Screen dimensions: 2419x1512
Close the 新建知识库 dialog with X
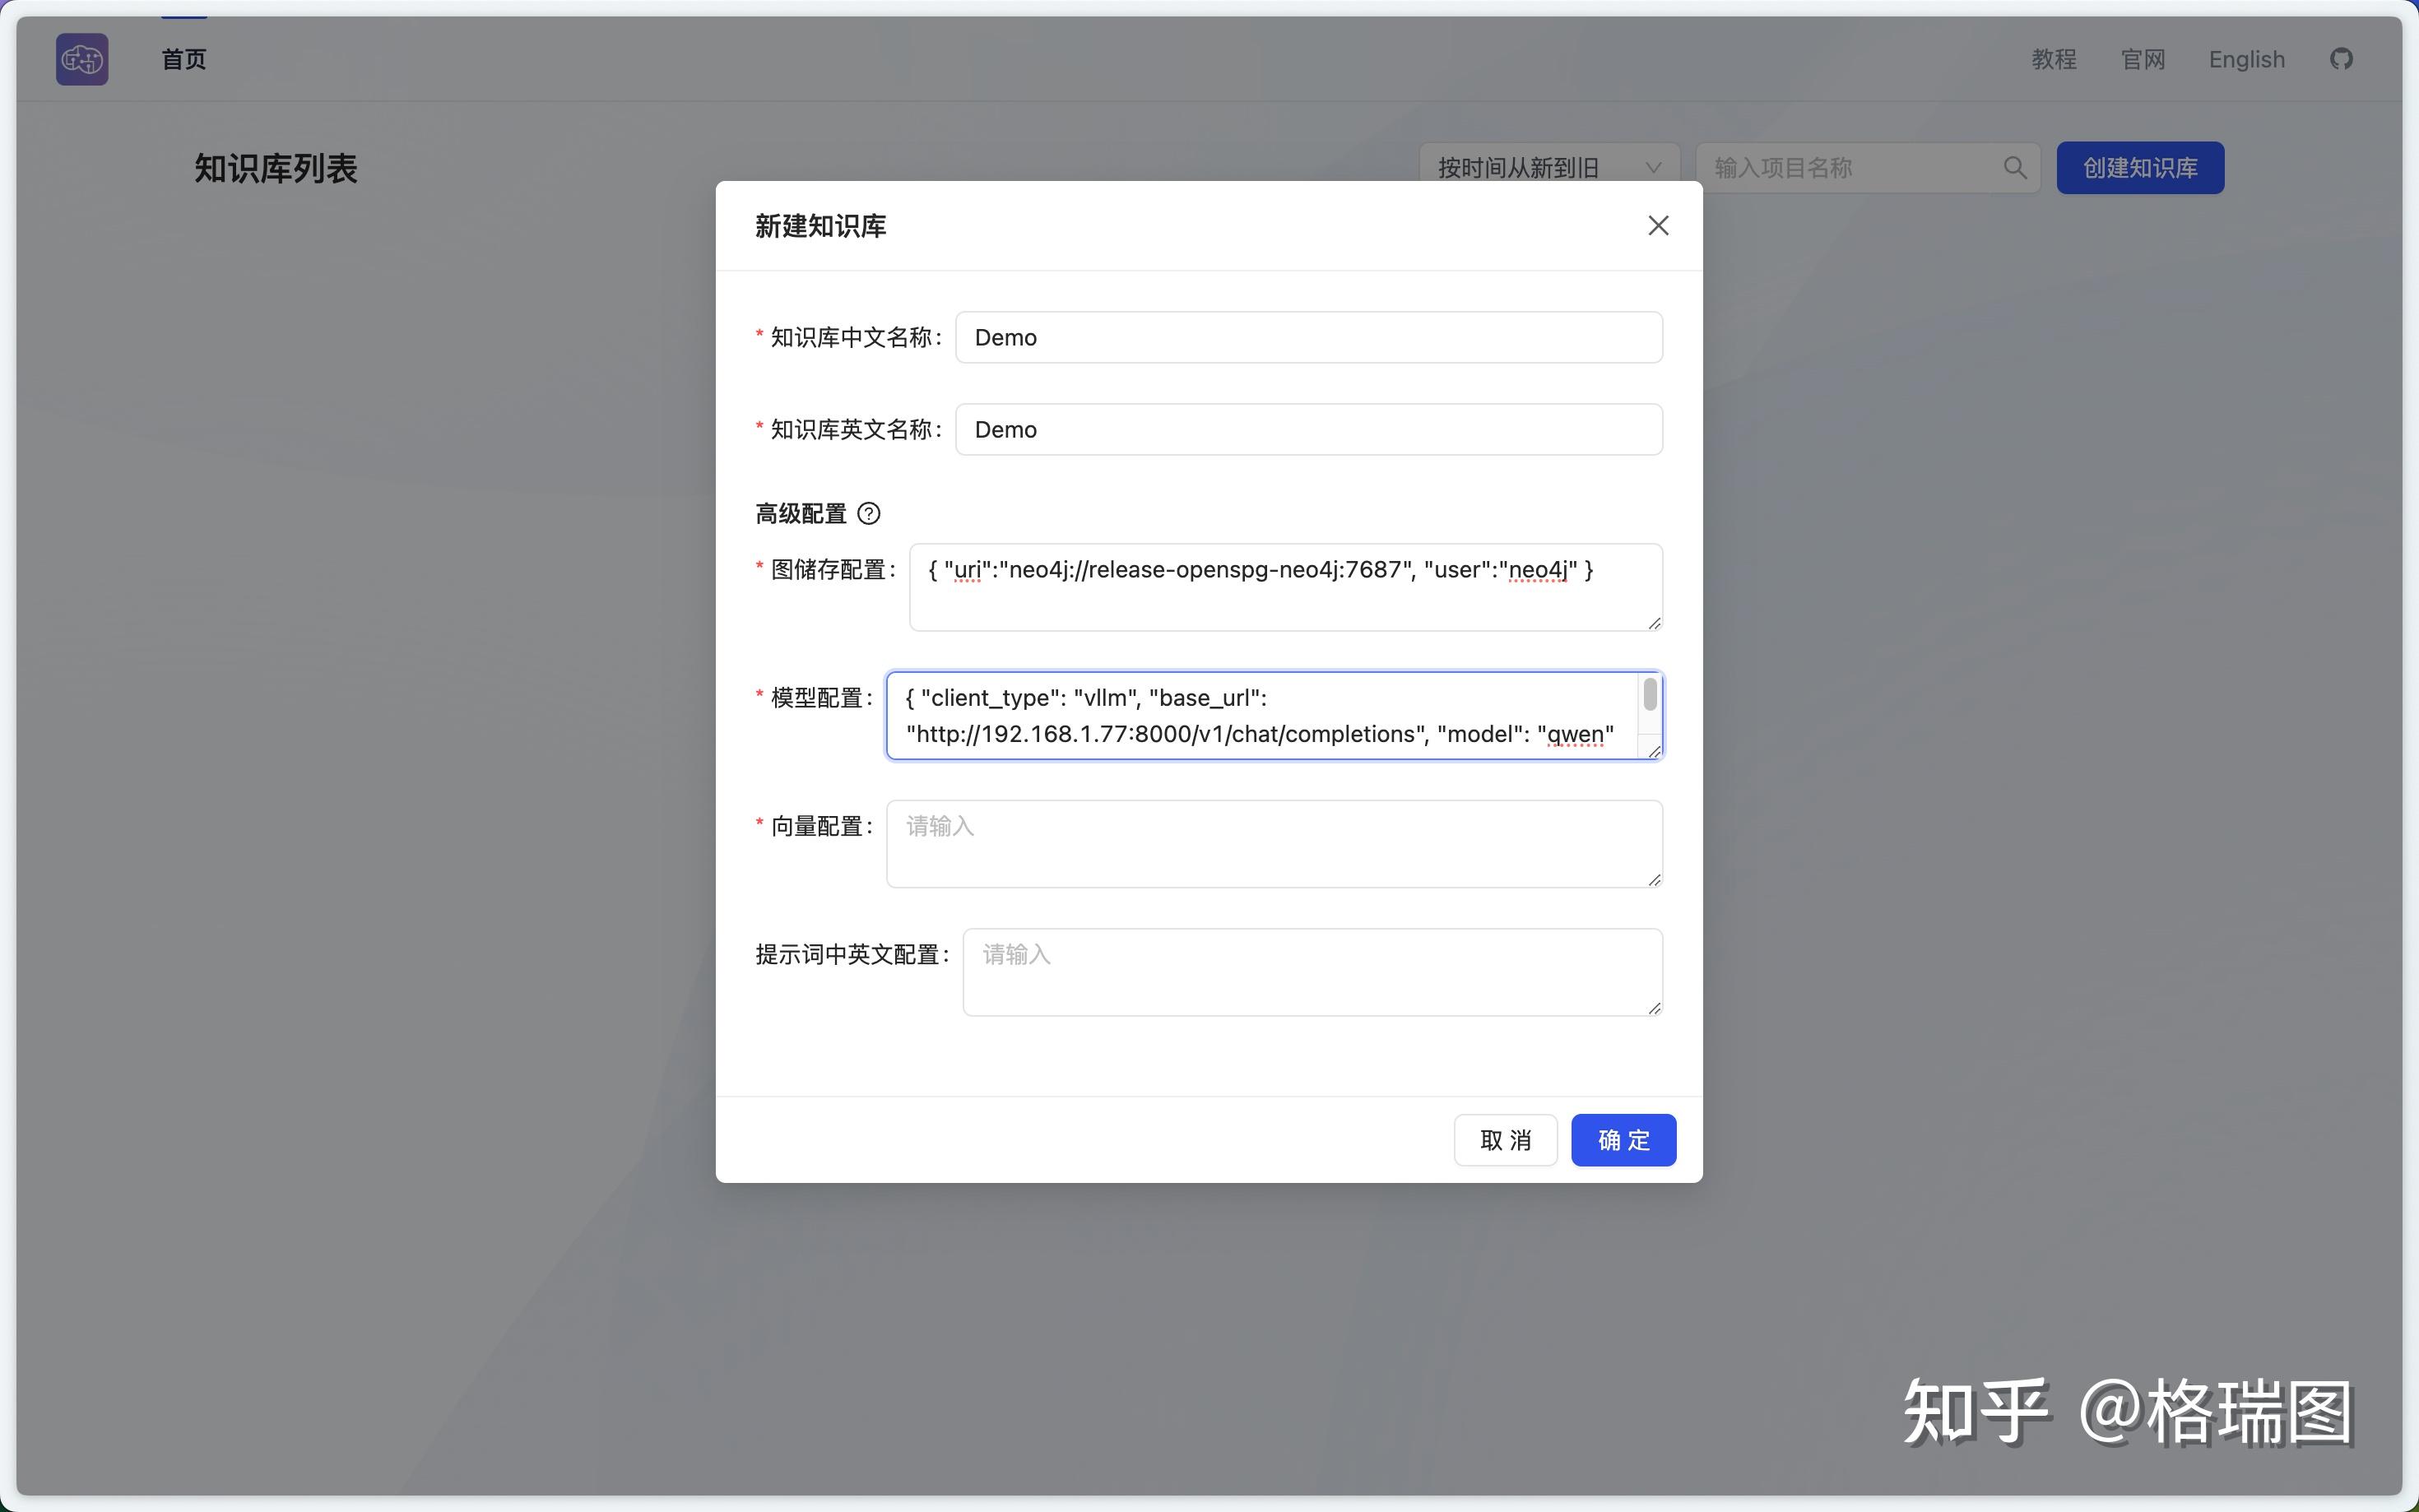click(1658, 226)
